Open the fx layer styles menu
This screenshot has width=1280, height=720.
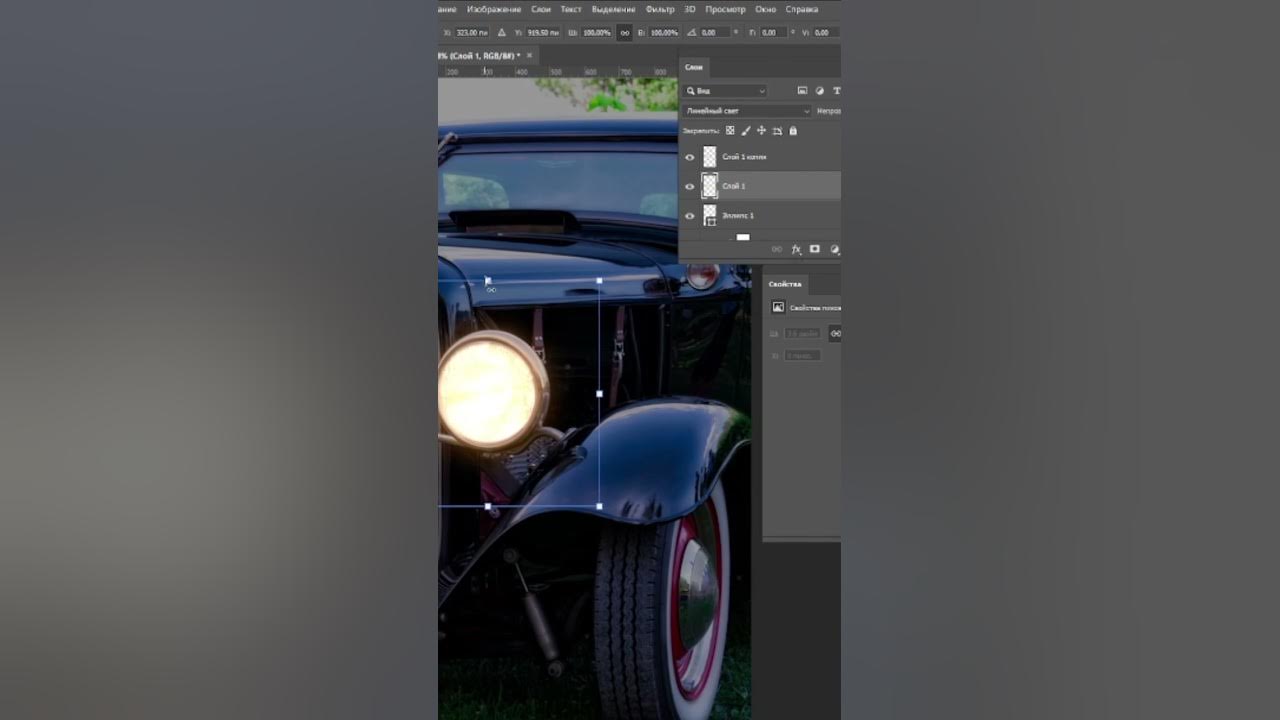(x=796, y=249)
